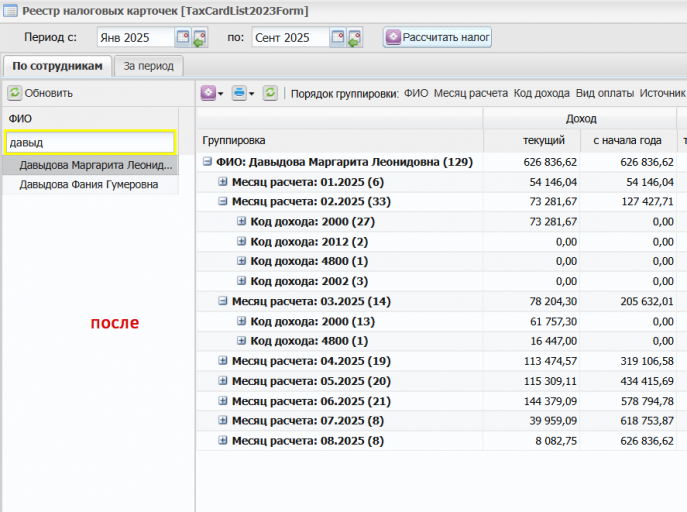Image resolution: width=687 pixels, height=512 pixels.
Task: Click Вид оплаты in the grouping order
Action: (605, 93)
